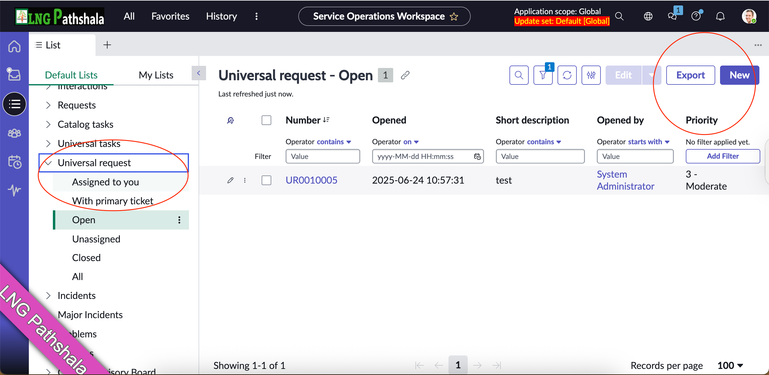Switch to My Lists tab
The width and height of the screenshot is (769, 375).
(156, 75)
